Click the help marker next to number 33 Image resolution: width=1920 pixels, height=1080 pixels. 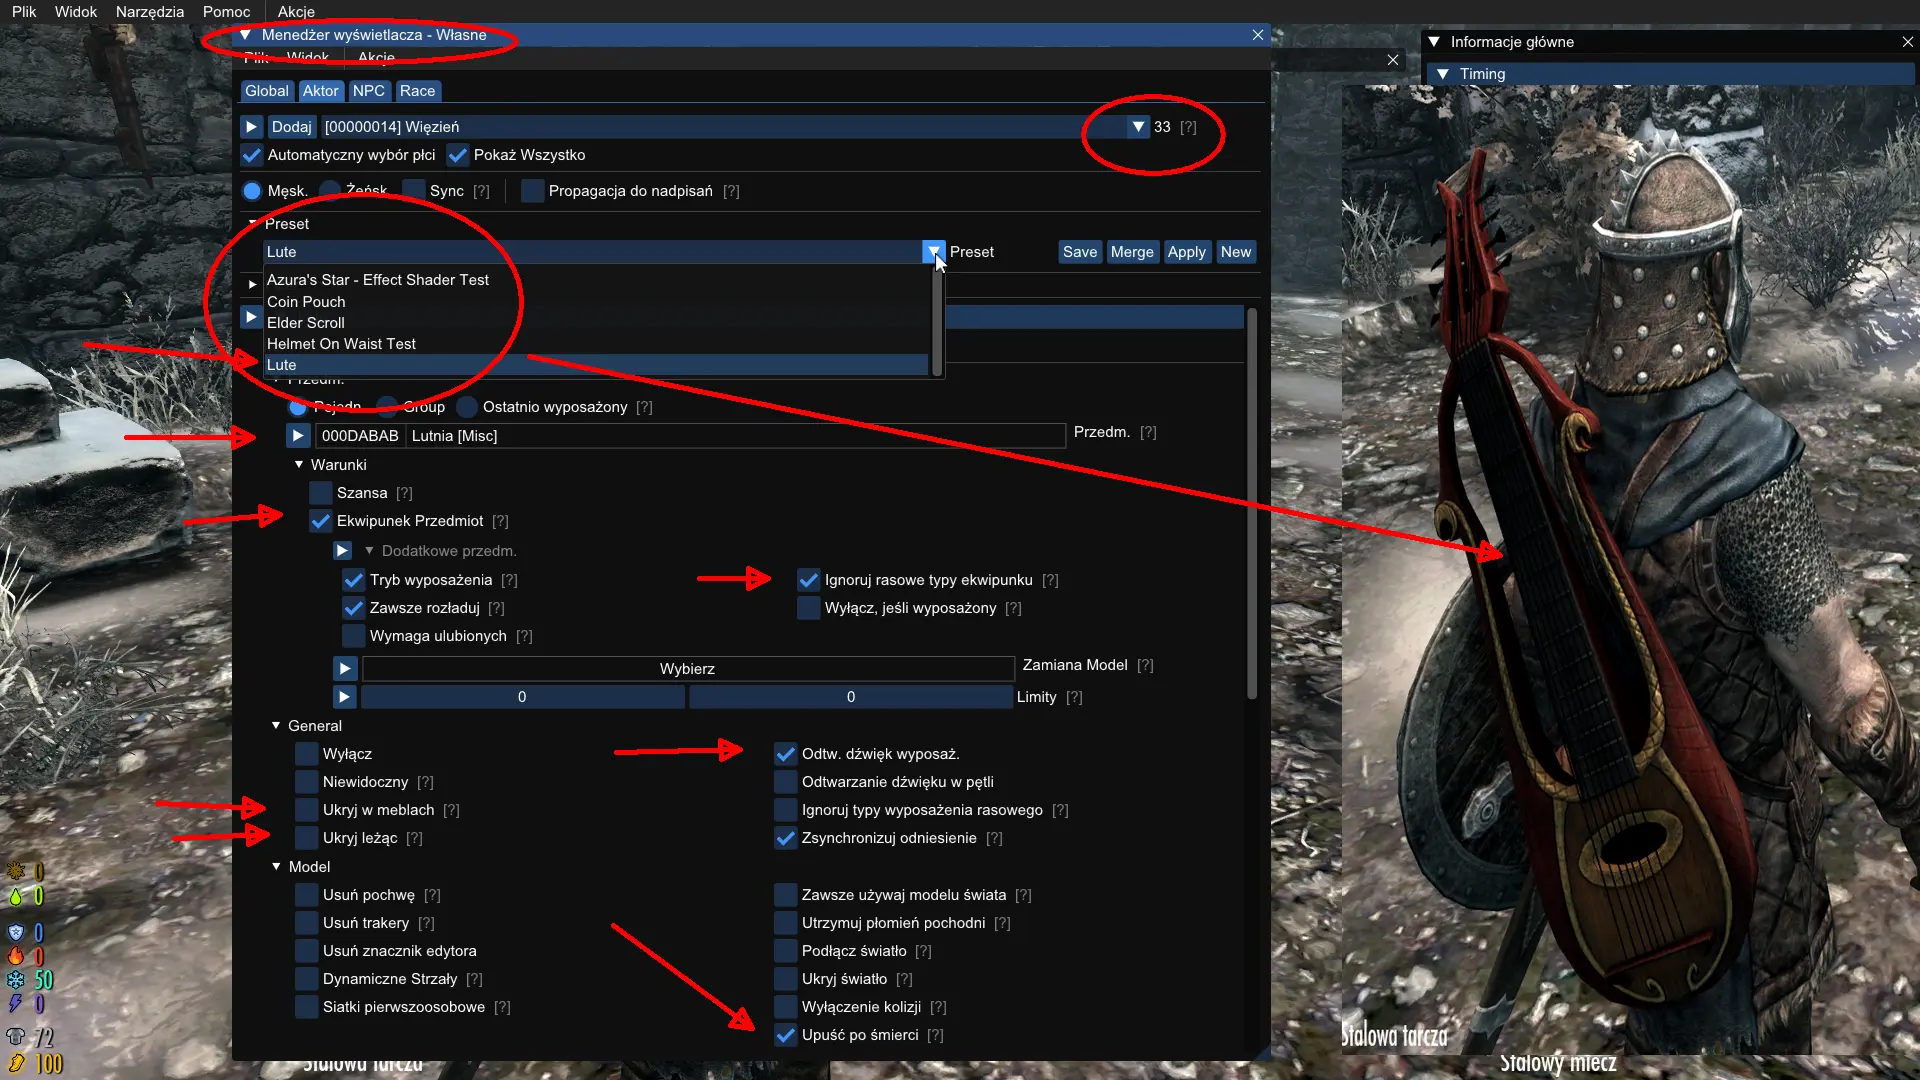[x=1188, y=127]
